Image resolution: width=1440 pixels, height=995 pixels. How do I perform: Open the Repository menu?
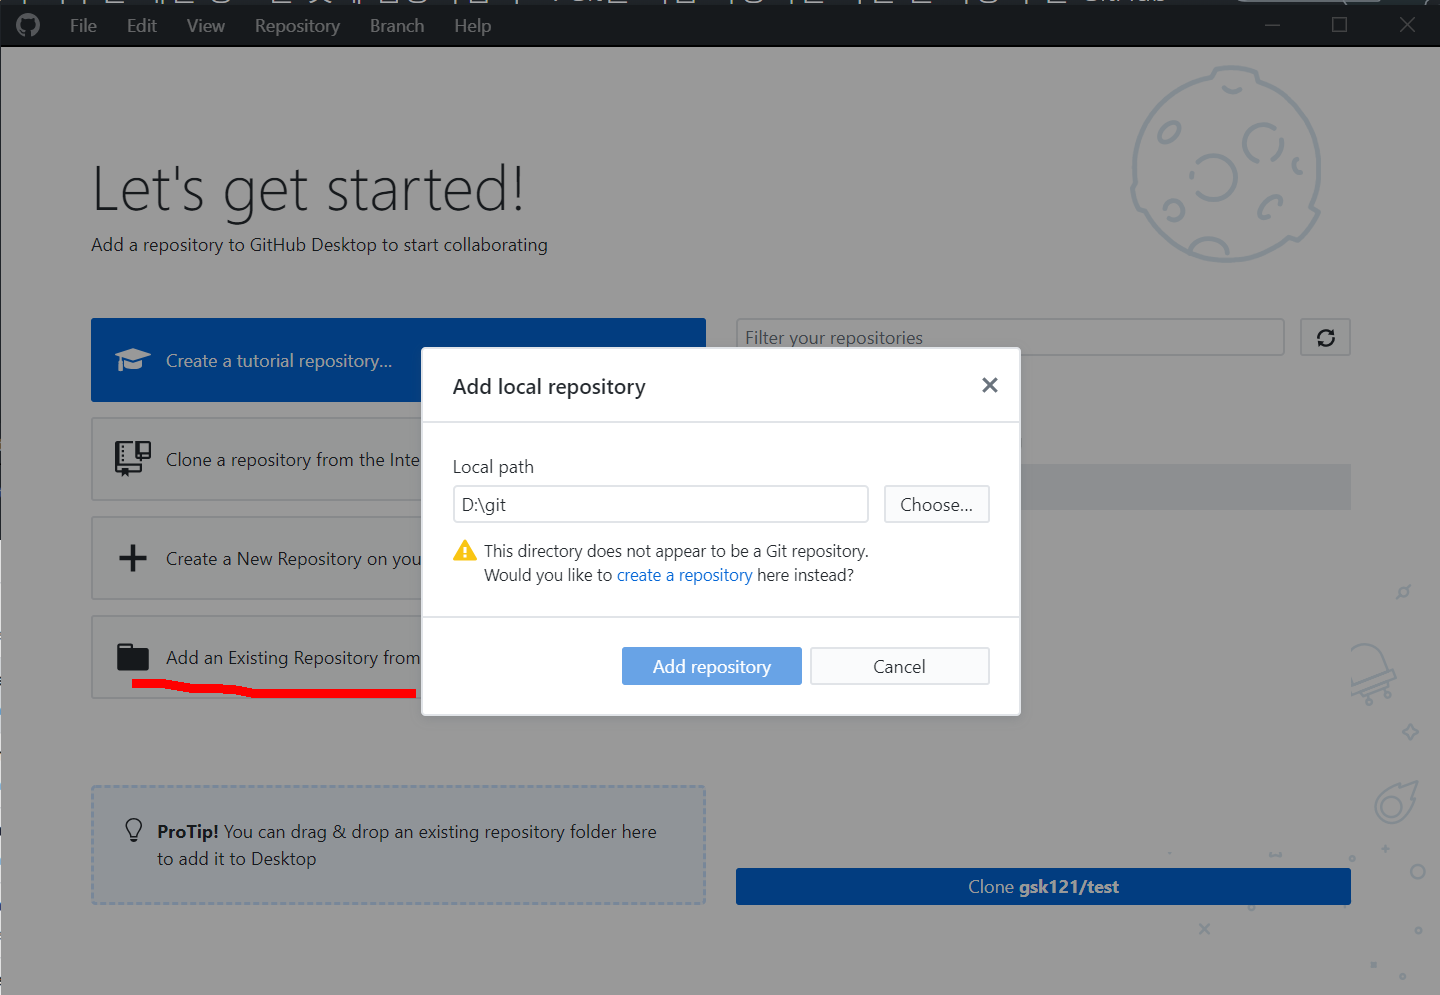click(297, 26)
